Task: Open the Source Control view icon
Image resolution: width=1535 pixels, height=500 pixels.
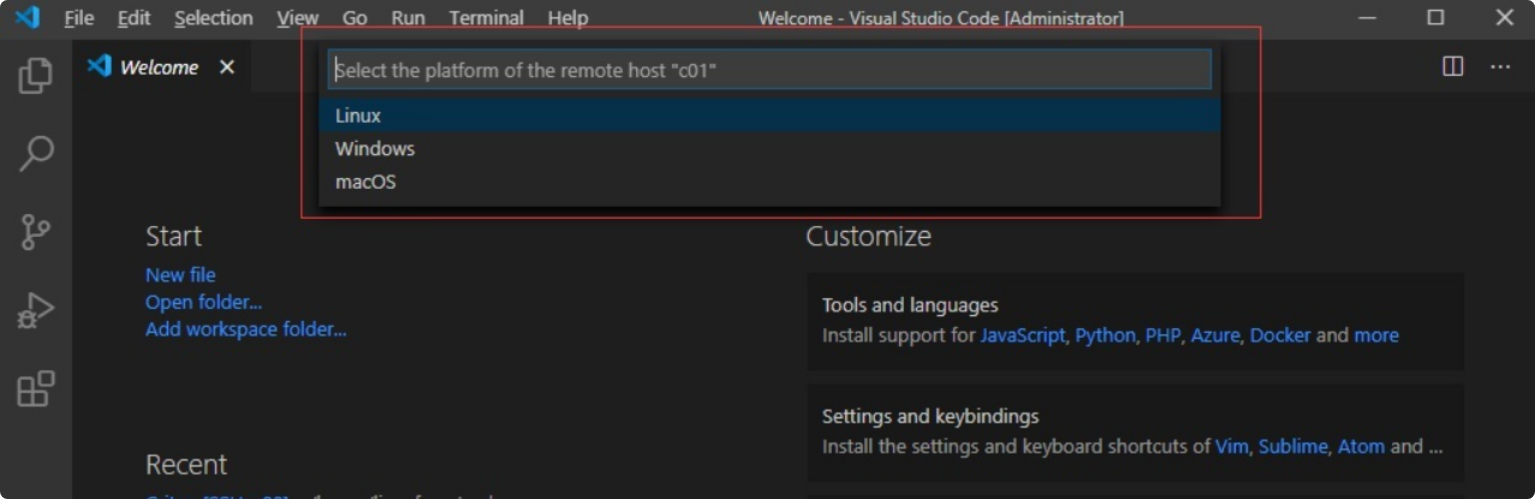Action: point(35,232)
